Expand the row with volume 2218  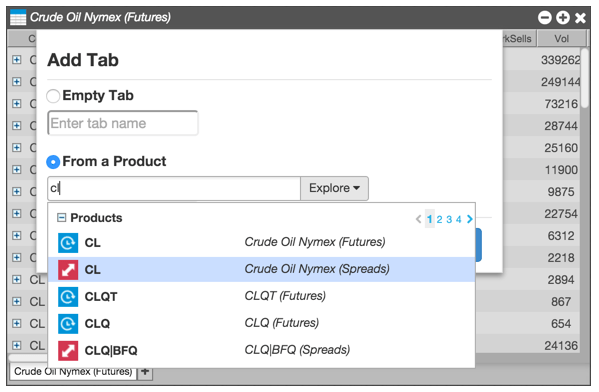[x=16, y=258]
